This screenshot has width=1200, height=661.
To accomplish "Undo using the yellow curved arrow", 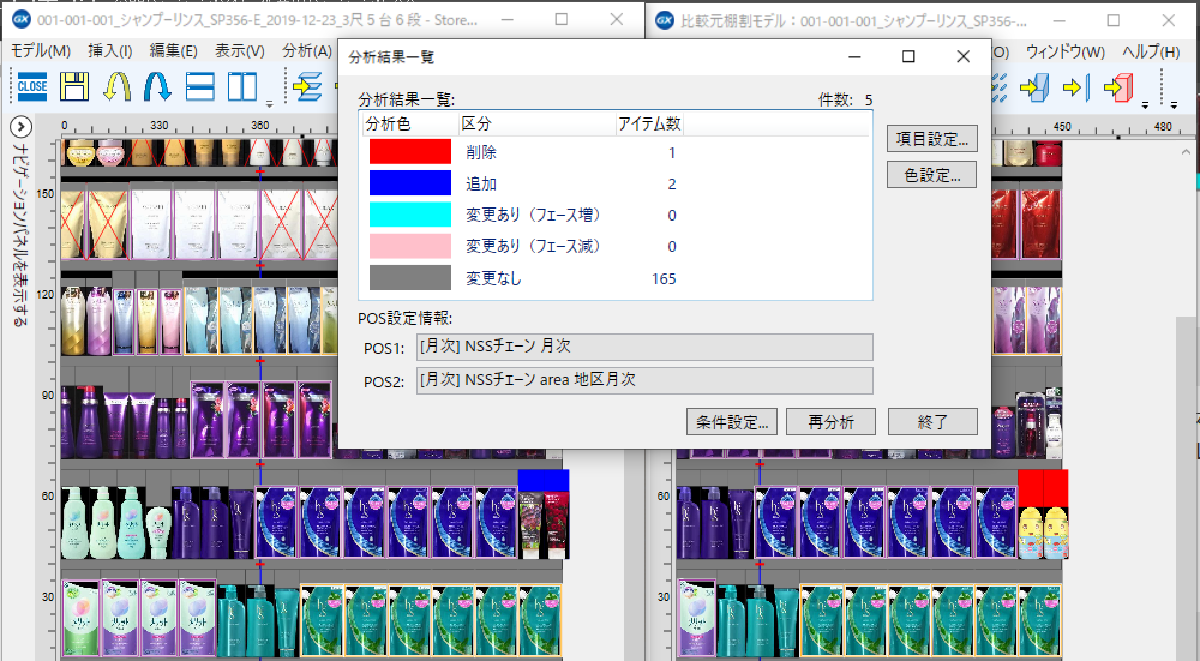I will point(116,87).
